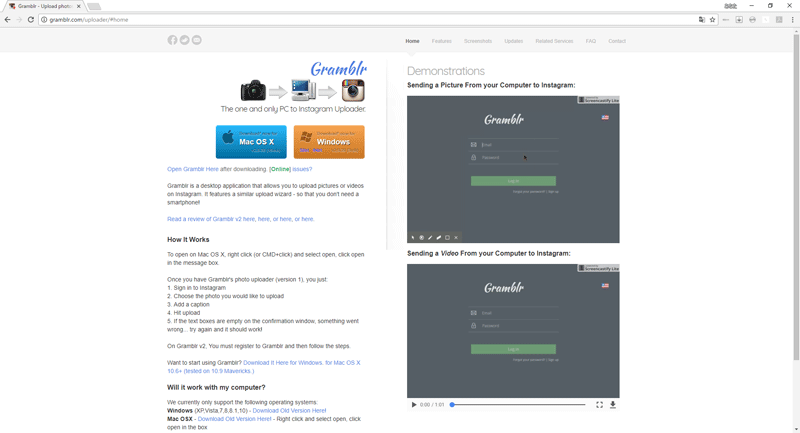This screenshot has height=433, width=800.
Task: Click the Email field in the picture demo
Action: coord(513,145)
